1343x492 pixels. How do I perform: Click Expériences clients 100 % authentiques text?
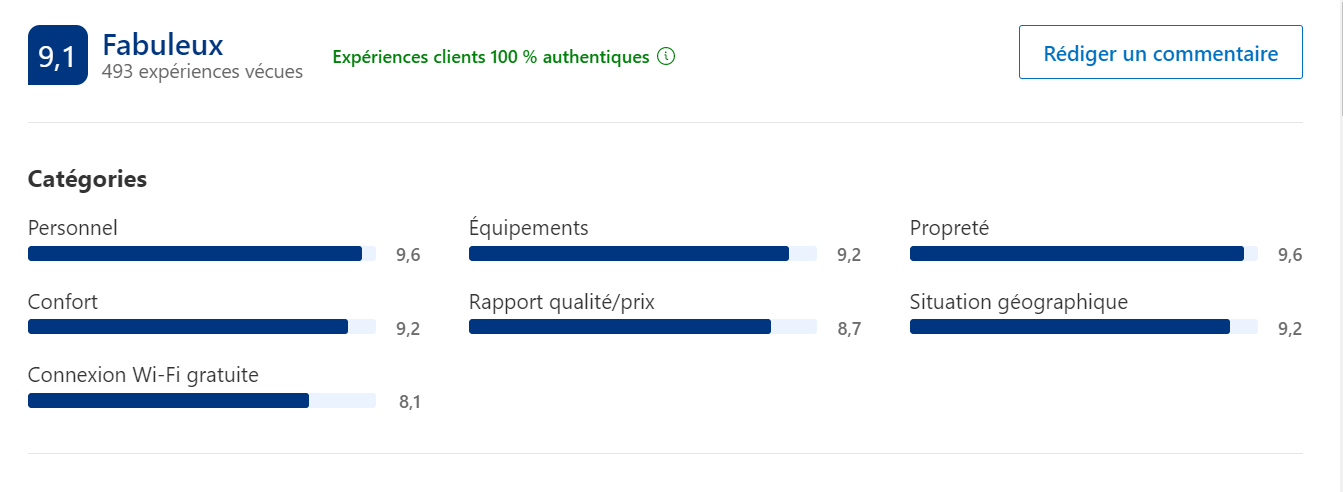click(490, 57)
